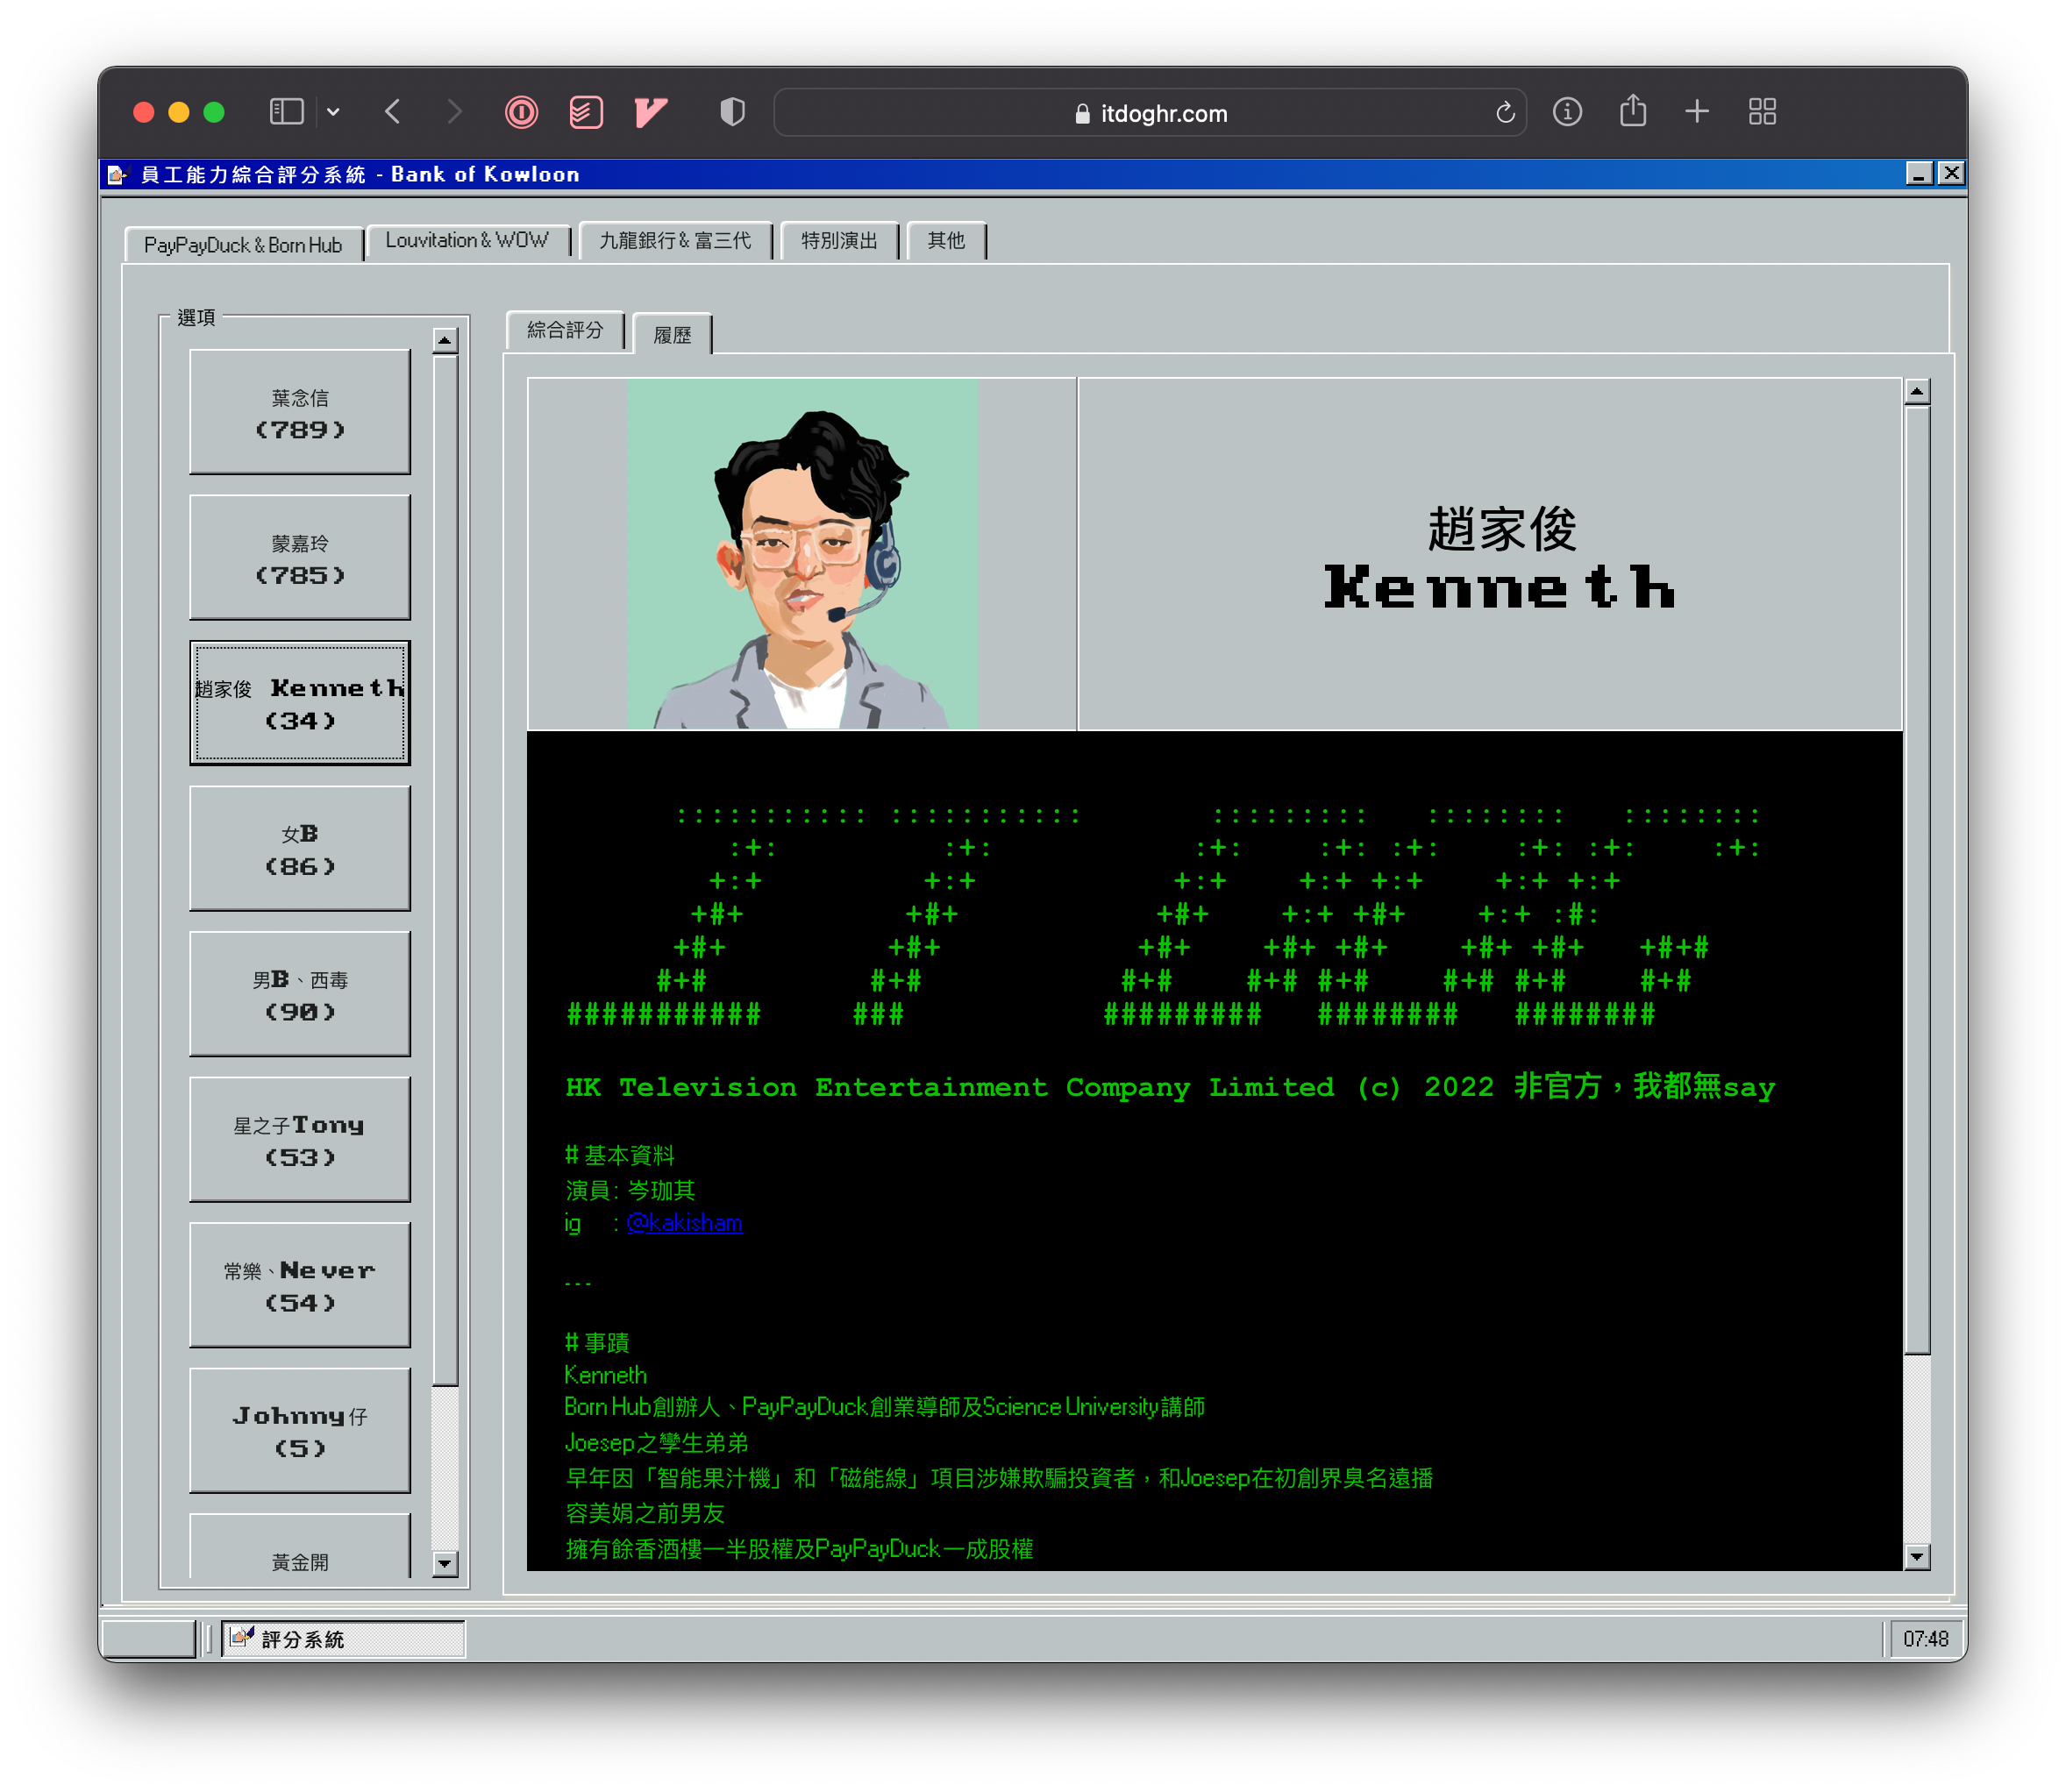
Task: Click the Share icon in the toolbar
Action: coord(1632,111)
